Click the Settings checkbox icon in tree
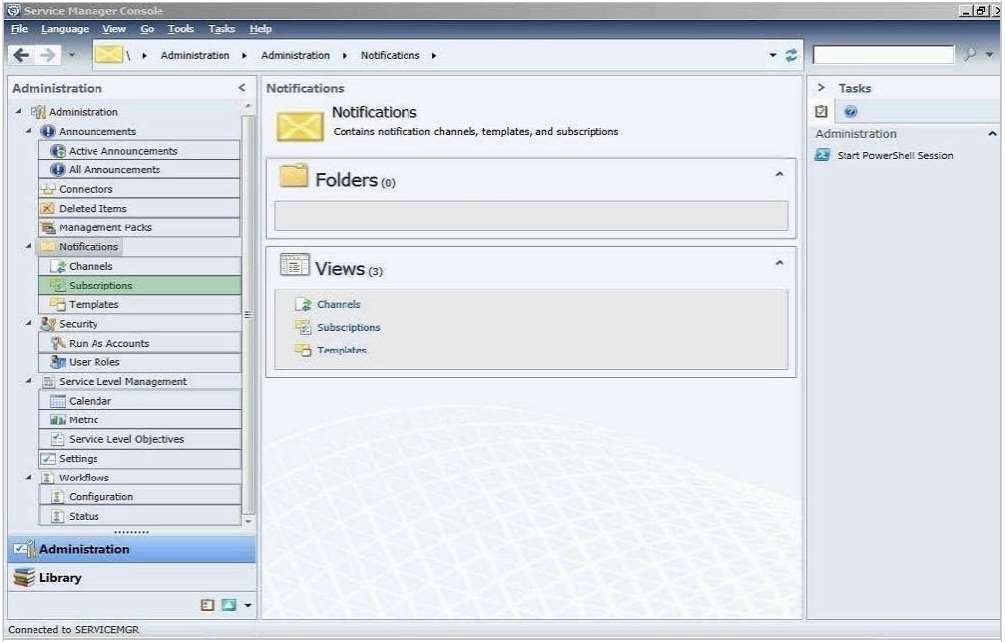The image size is (1006, 642). (47, 459)
